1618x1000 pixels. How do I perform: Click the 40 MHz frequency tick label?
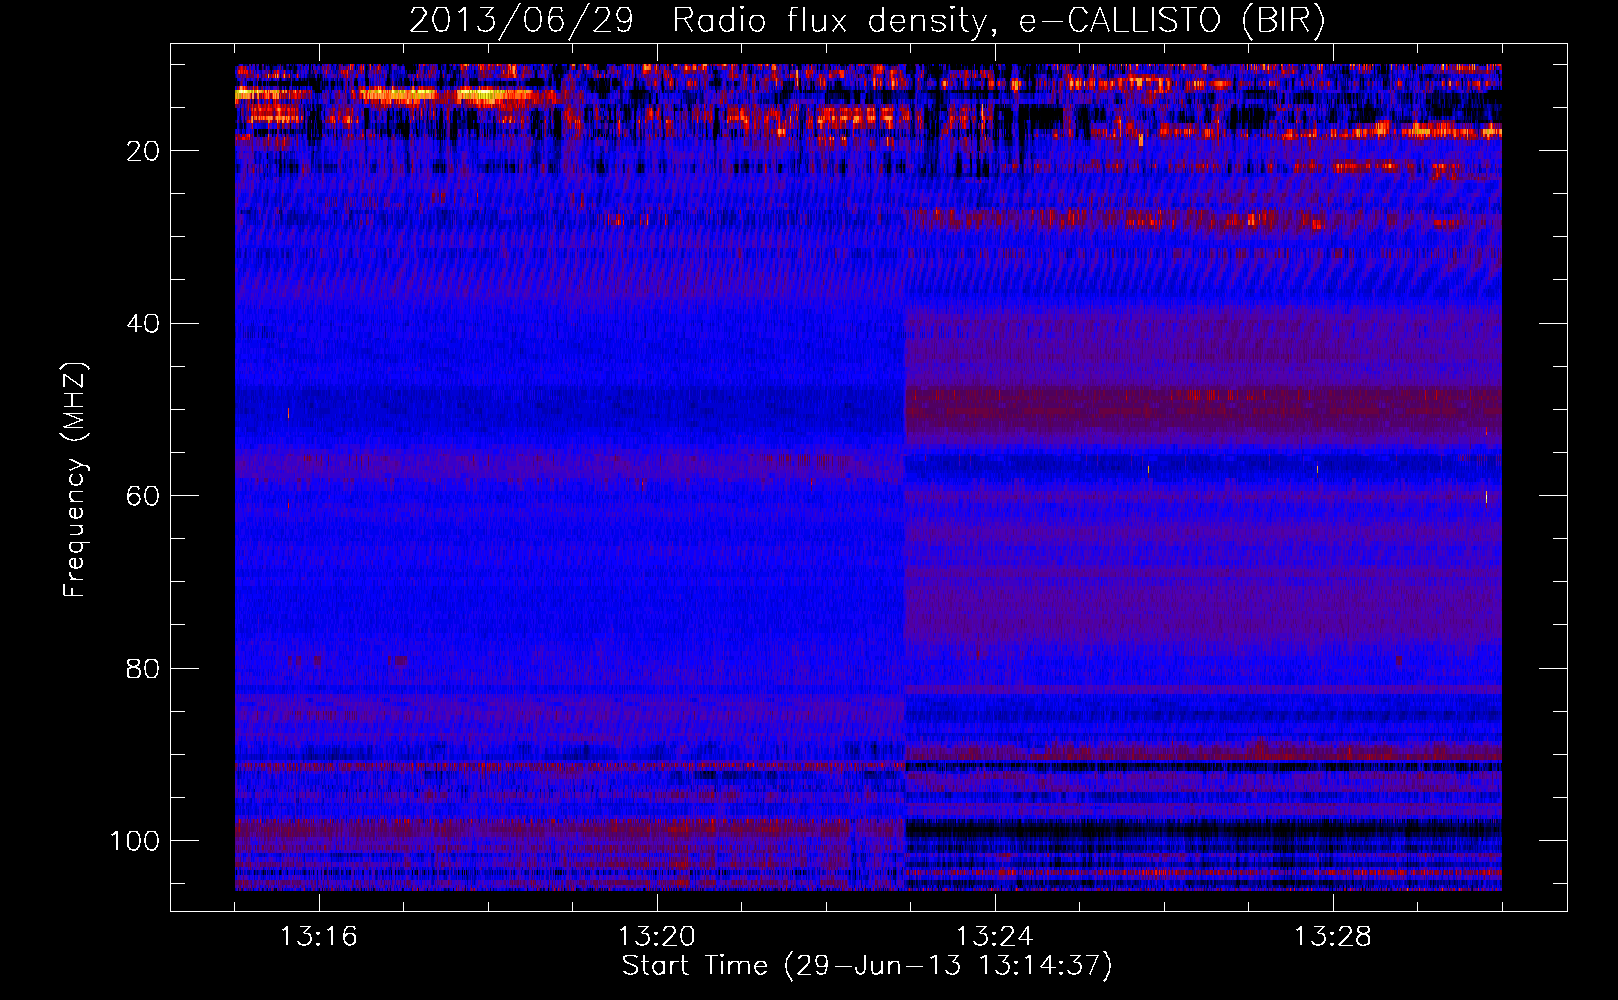tap(143, 324)
